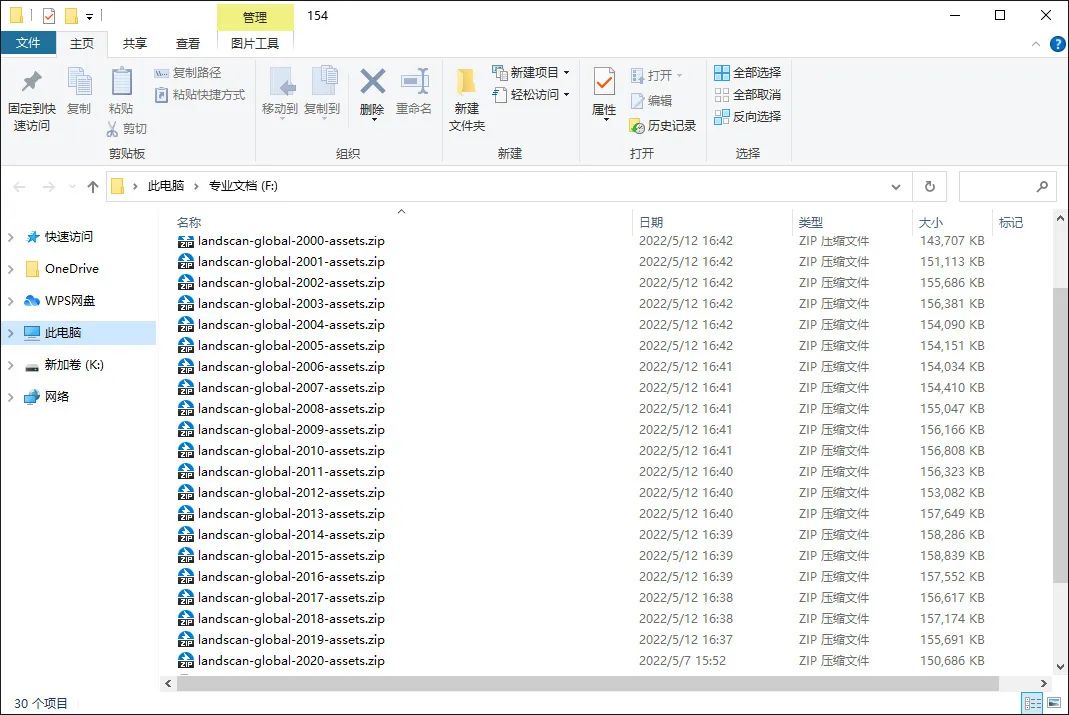Switch to Details view icon in status bar

point(1032,703)
